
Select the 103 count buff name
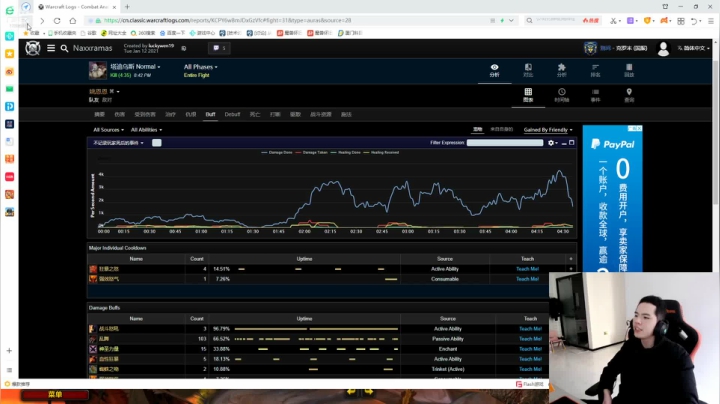pos(104,339)
